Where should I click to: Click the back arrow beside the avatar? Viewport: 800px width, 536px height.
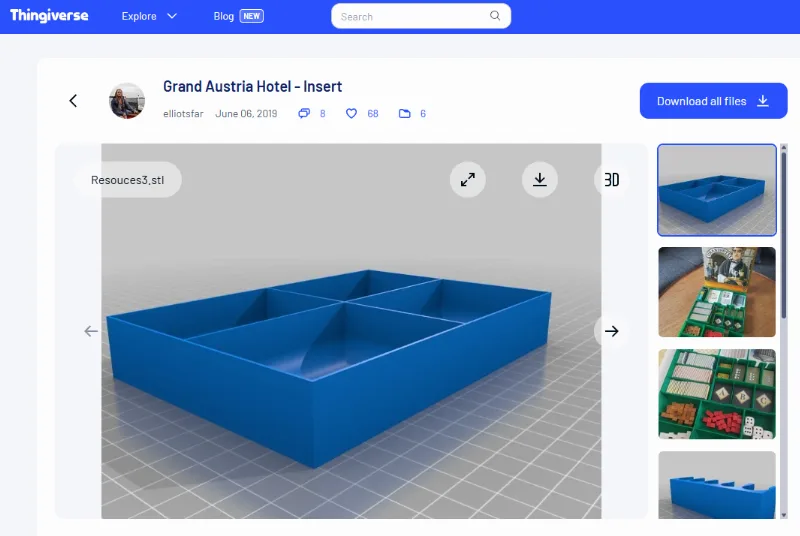click(73, 101)
